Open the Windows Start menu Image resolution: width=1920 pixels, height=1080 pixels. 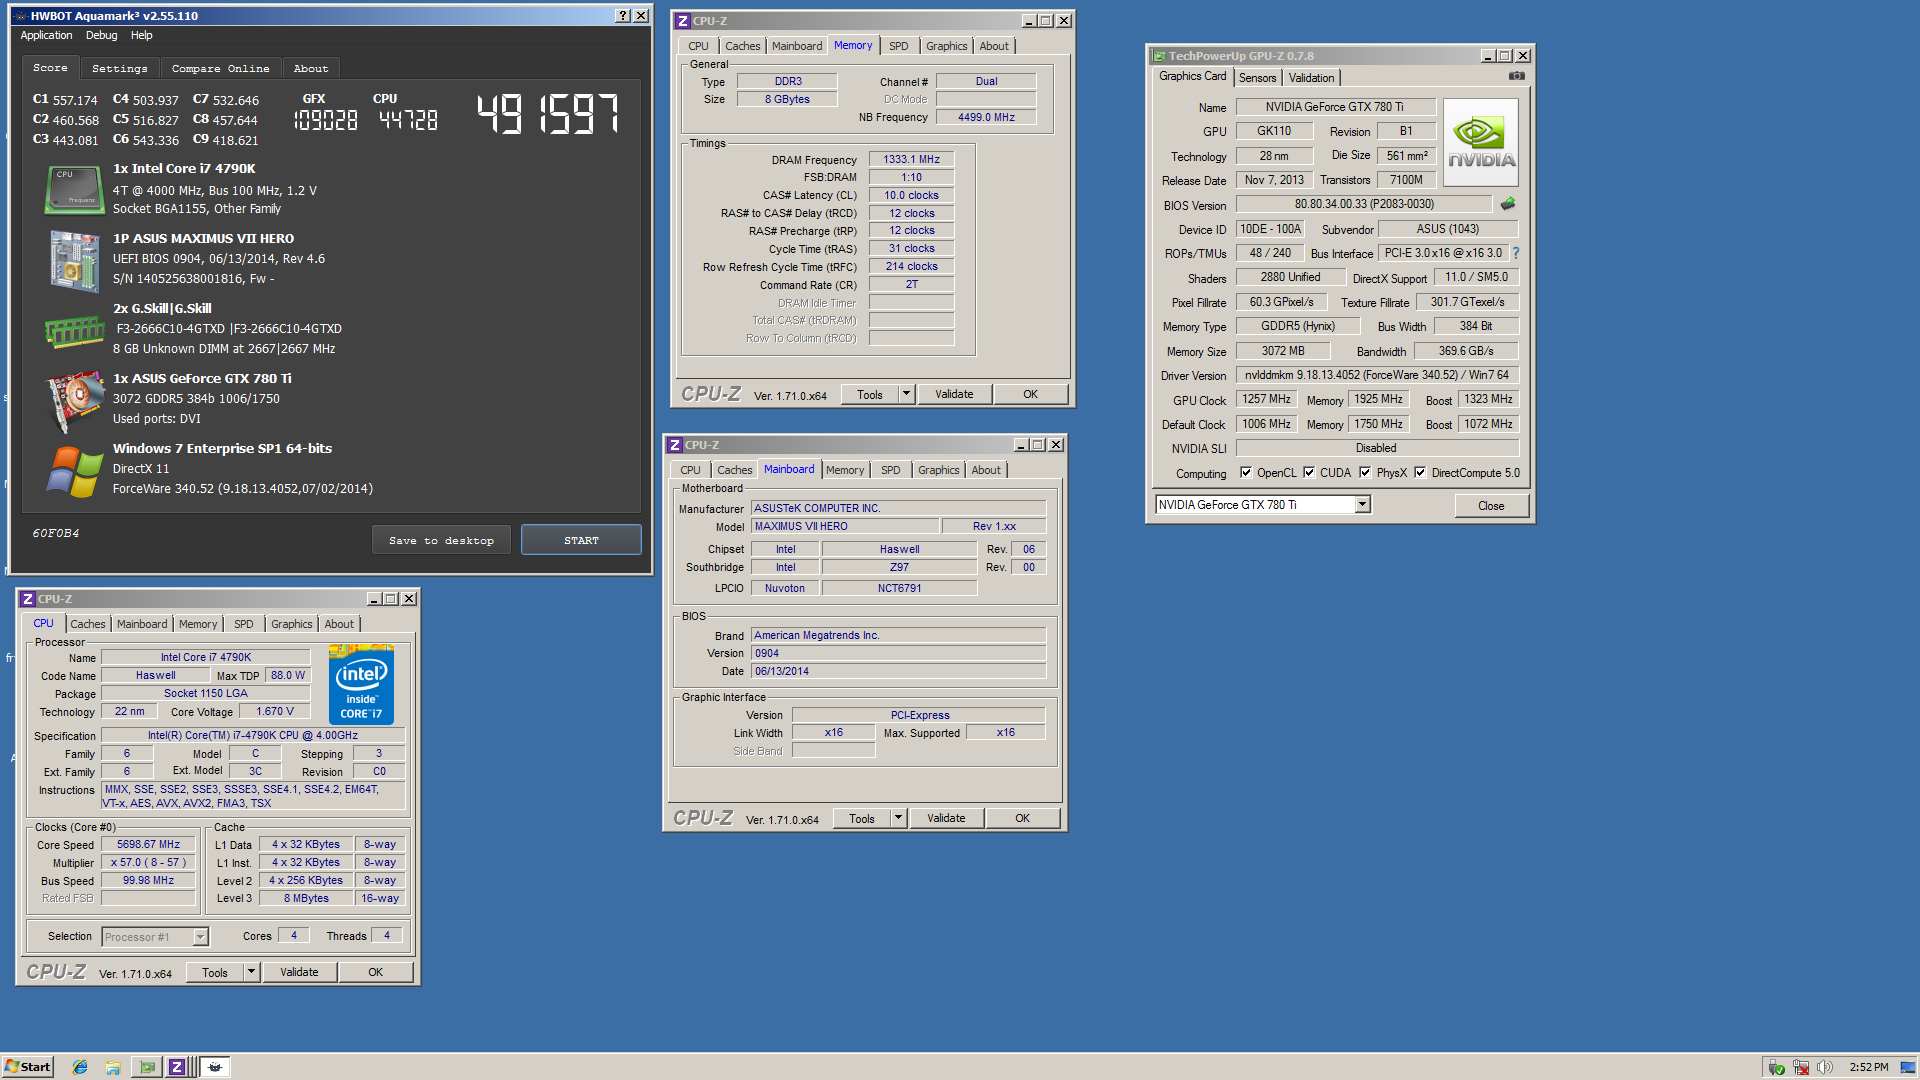pos(27,1067)
